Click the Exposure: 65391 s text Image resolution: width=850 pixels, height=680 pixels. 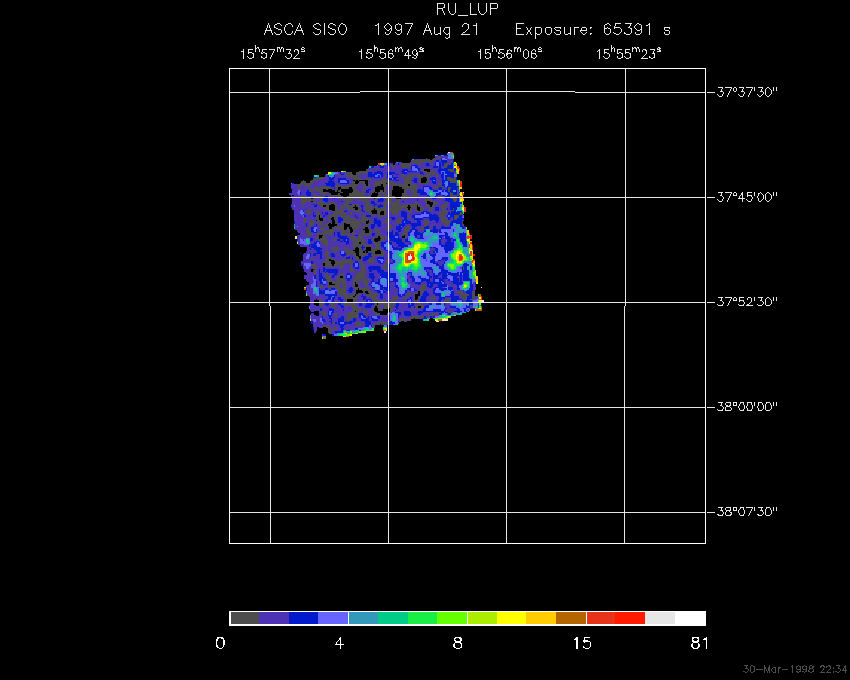[592, 30]
